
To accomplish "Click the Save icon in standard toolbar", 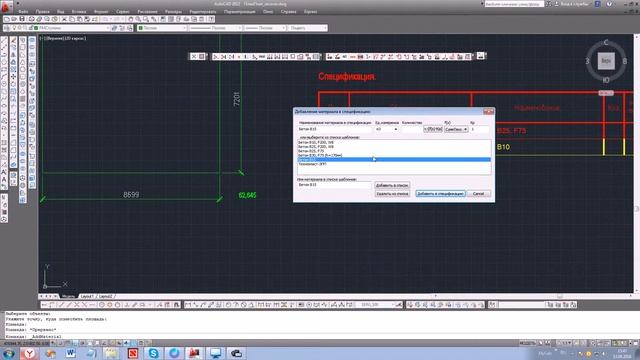I will click(22, 19).
